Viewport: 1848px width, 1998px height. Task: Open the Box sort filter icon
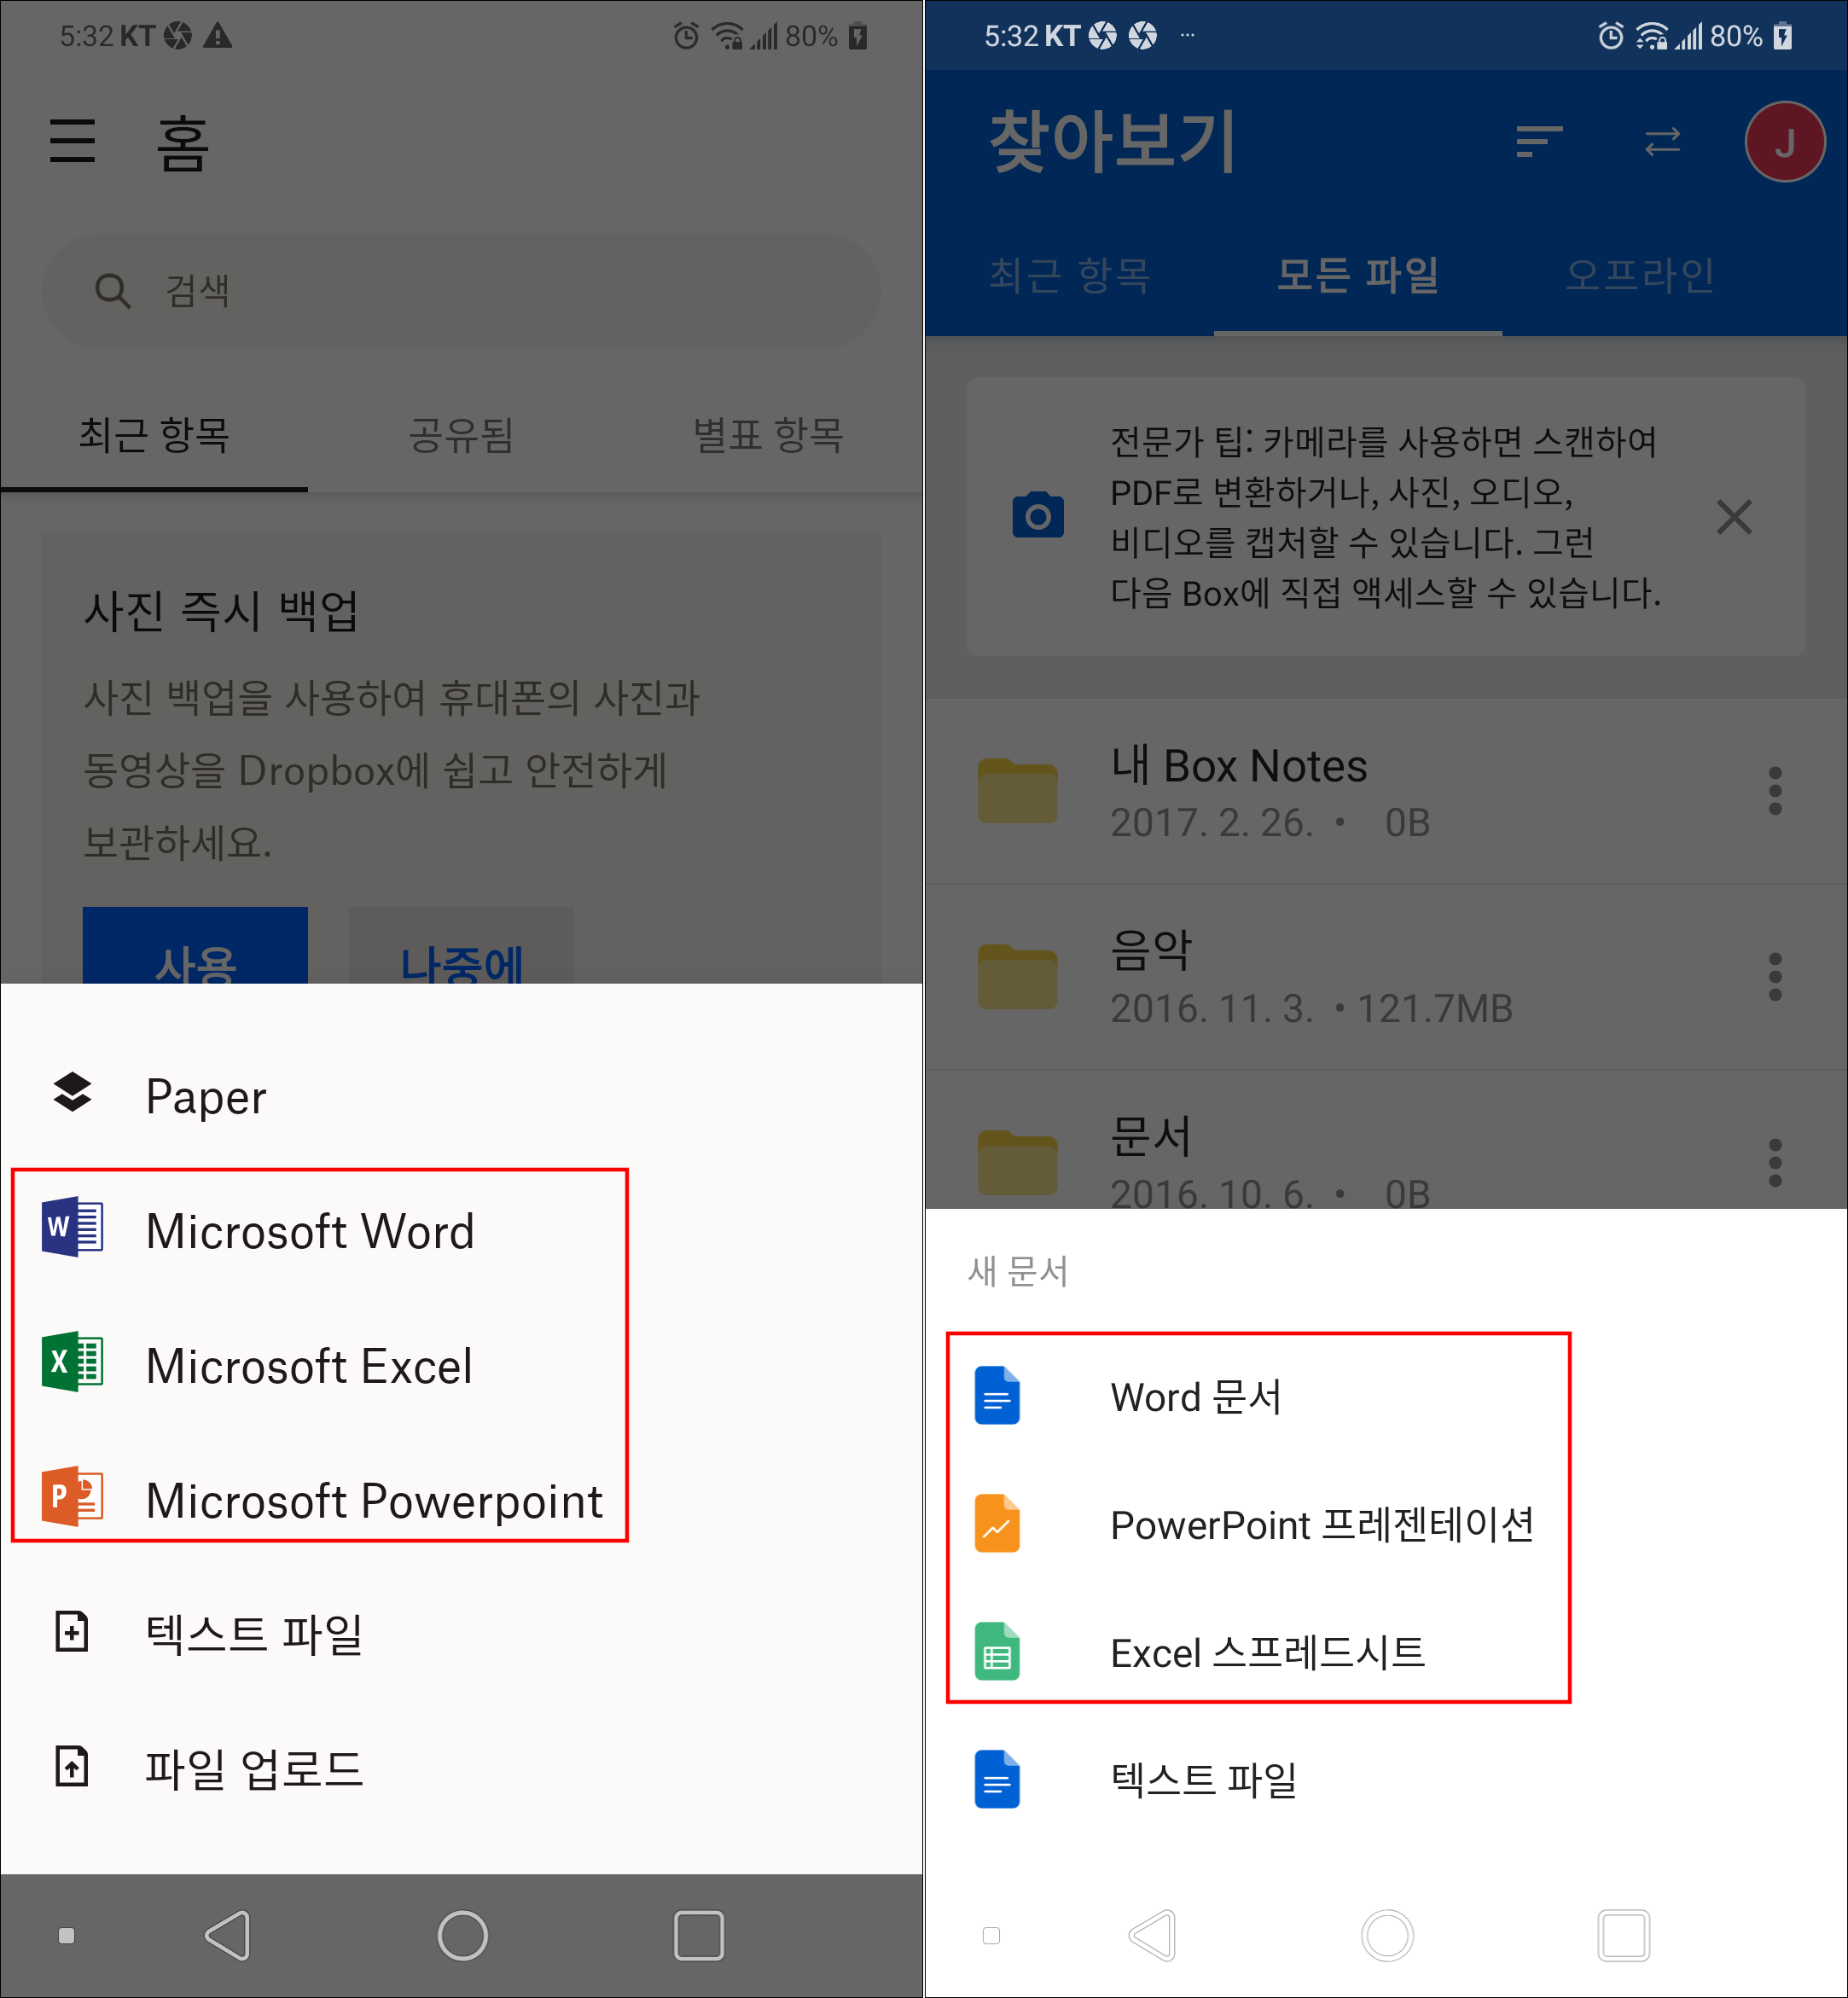tap(1539, 141)
